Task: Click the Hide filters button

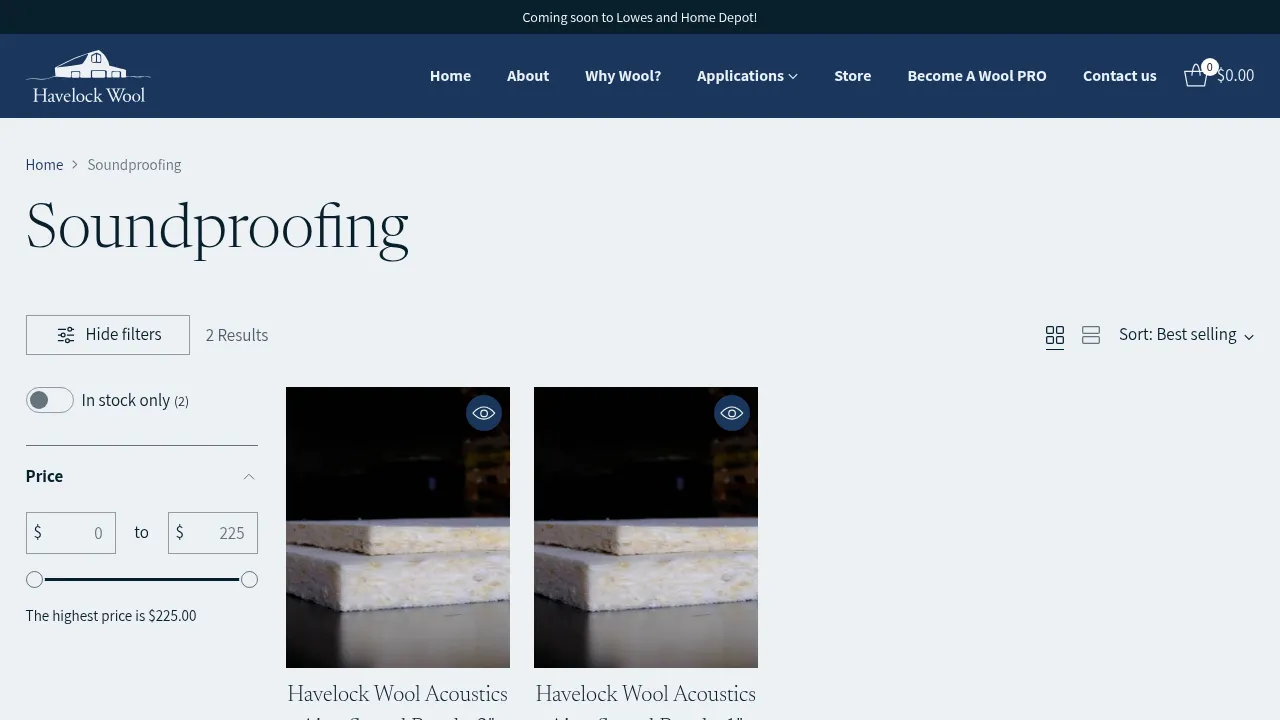Action: click(x=108, y=335)
